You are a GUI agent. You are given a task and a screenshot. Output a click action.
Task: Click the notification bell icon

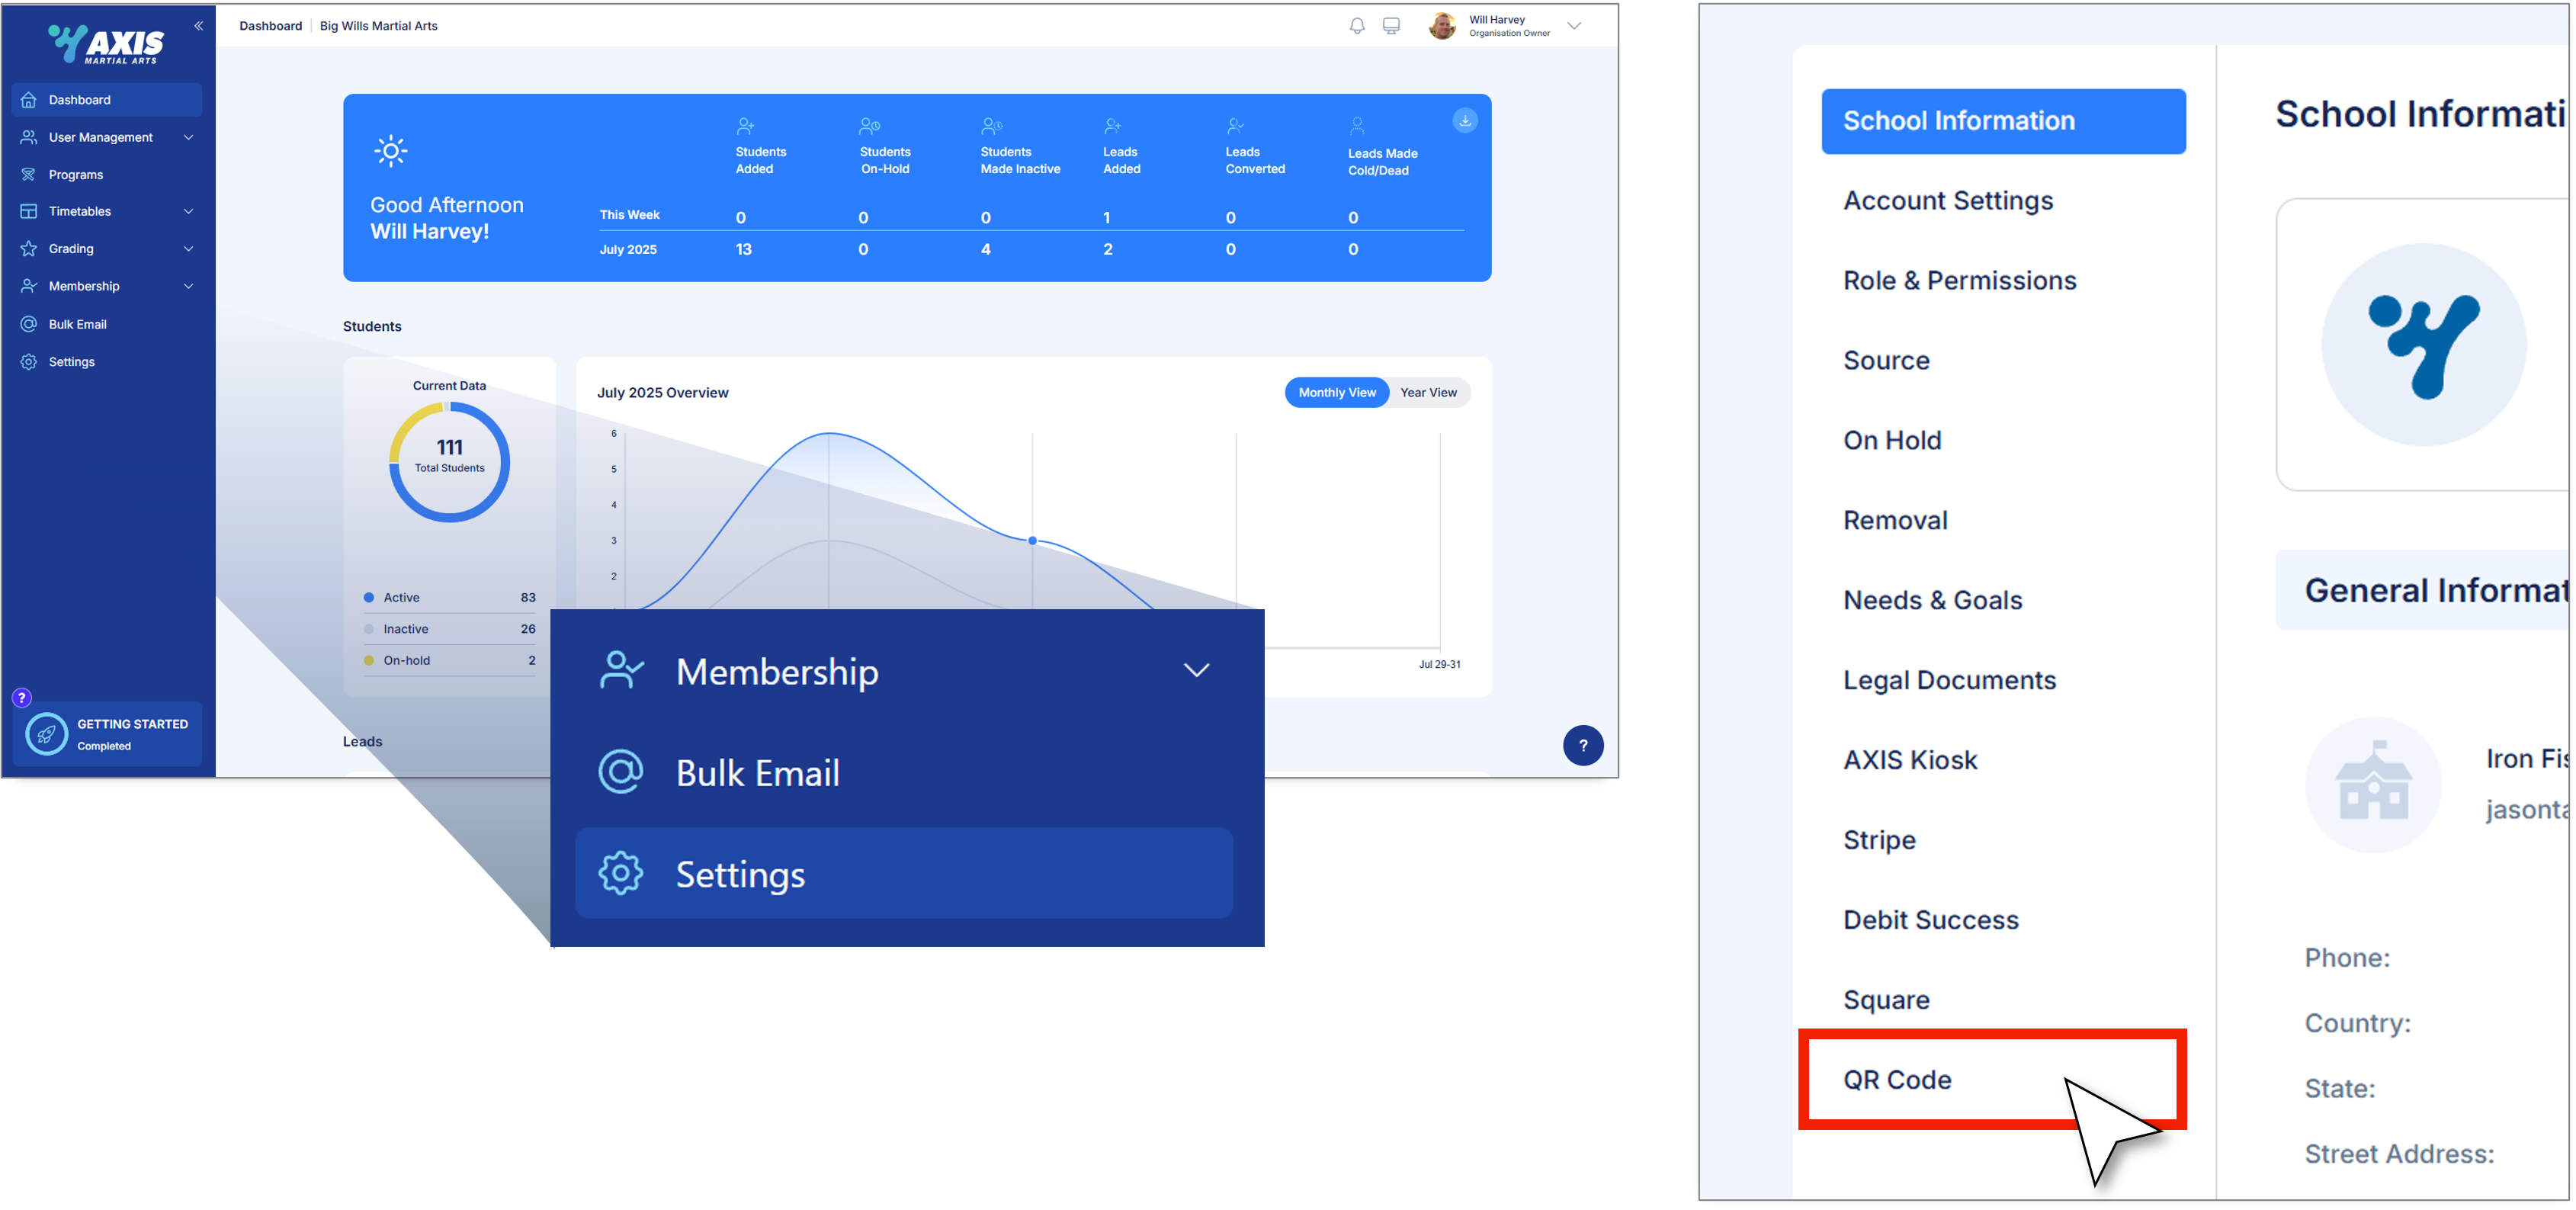[x=1356, y=26]
